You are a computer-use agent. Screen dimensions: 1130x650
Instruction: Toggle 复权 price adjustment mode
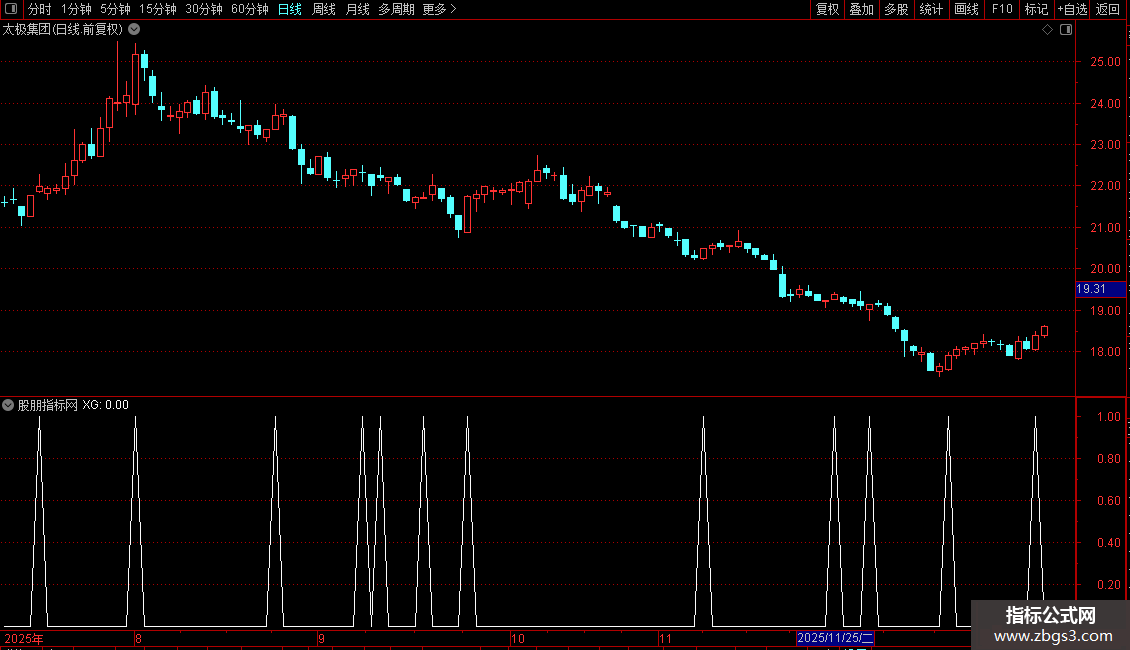click(x=827, y=9)
